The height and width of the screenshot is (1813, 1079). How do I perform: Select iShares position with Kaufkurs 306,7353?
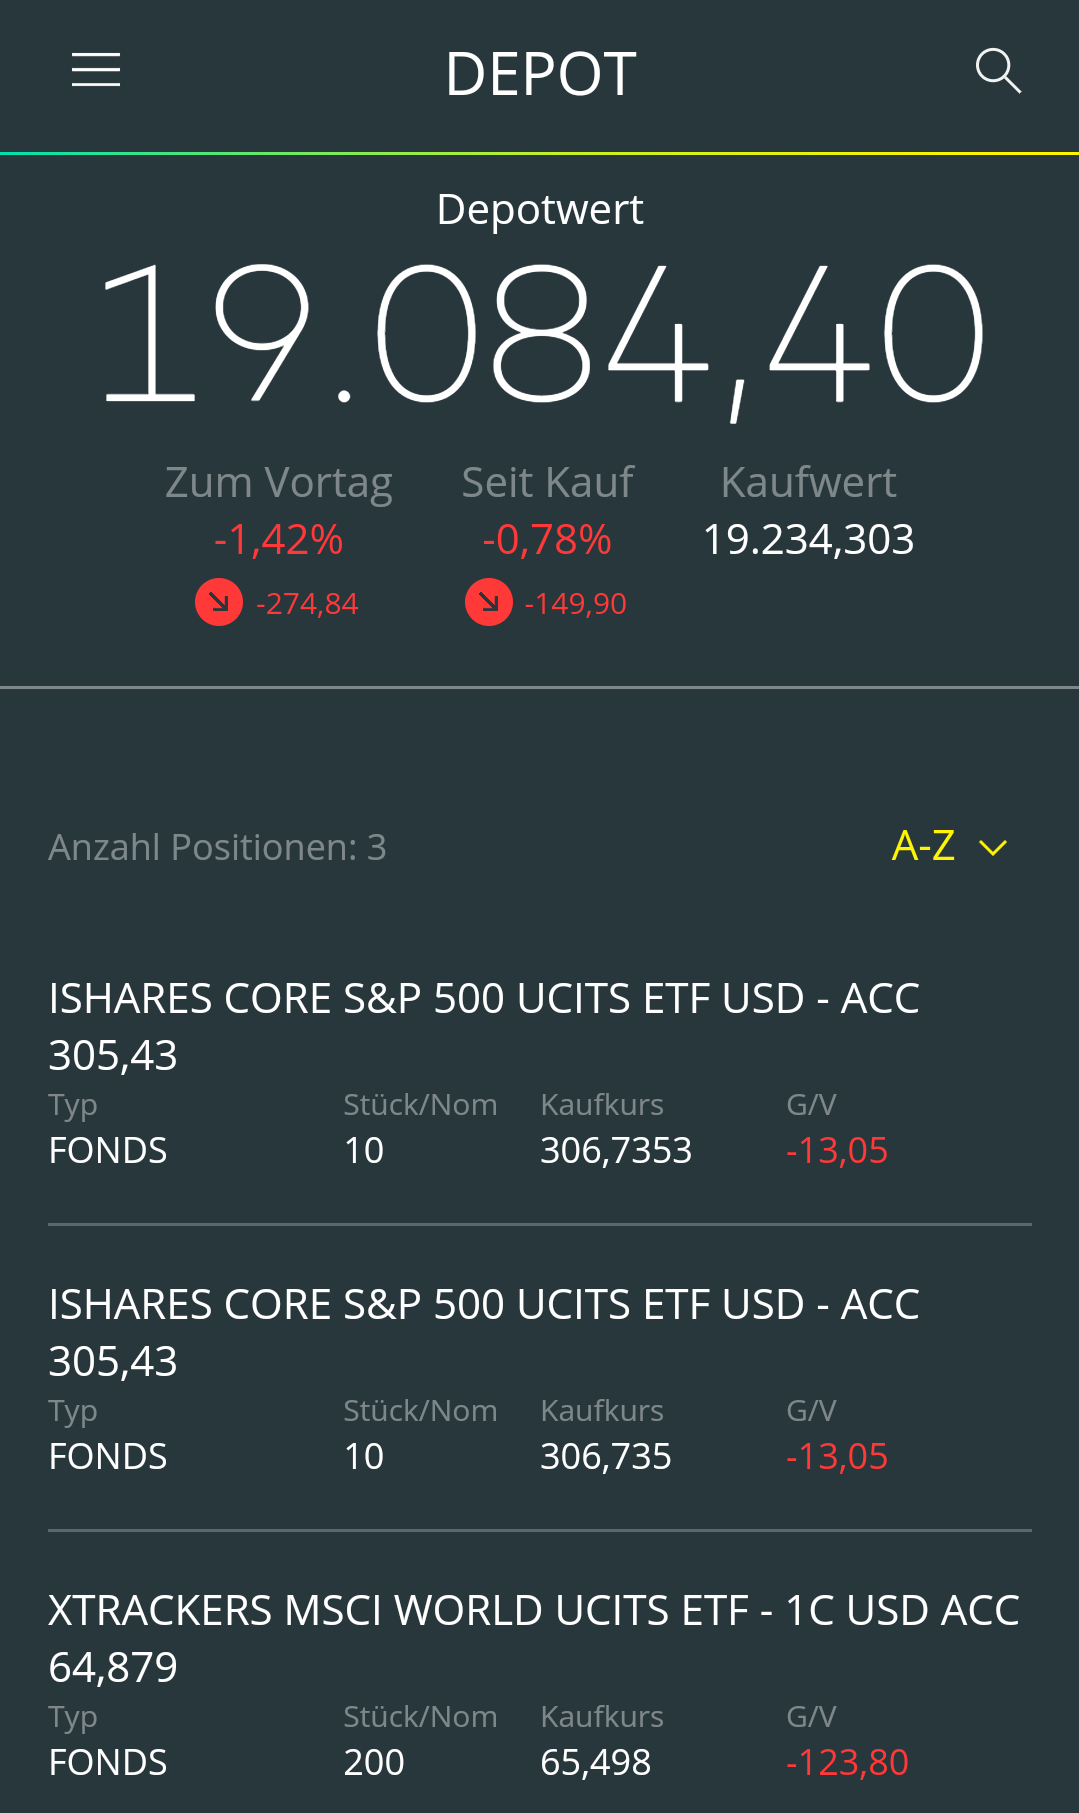(484, 999)
